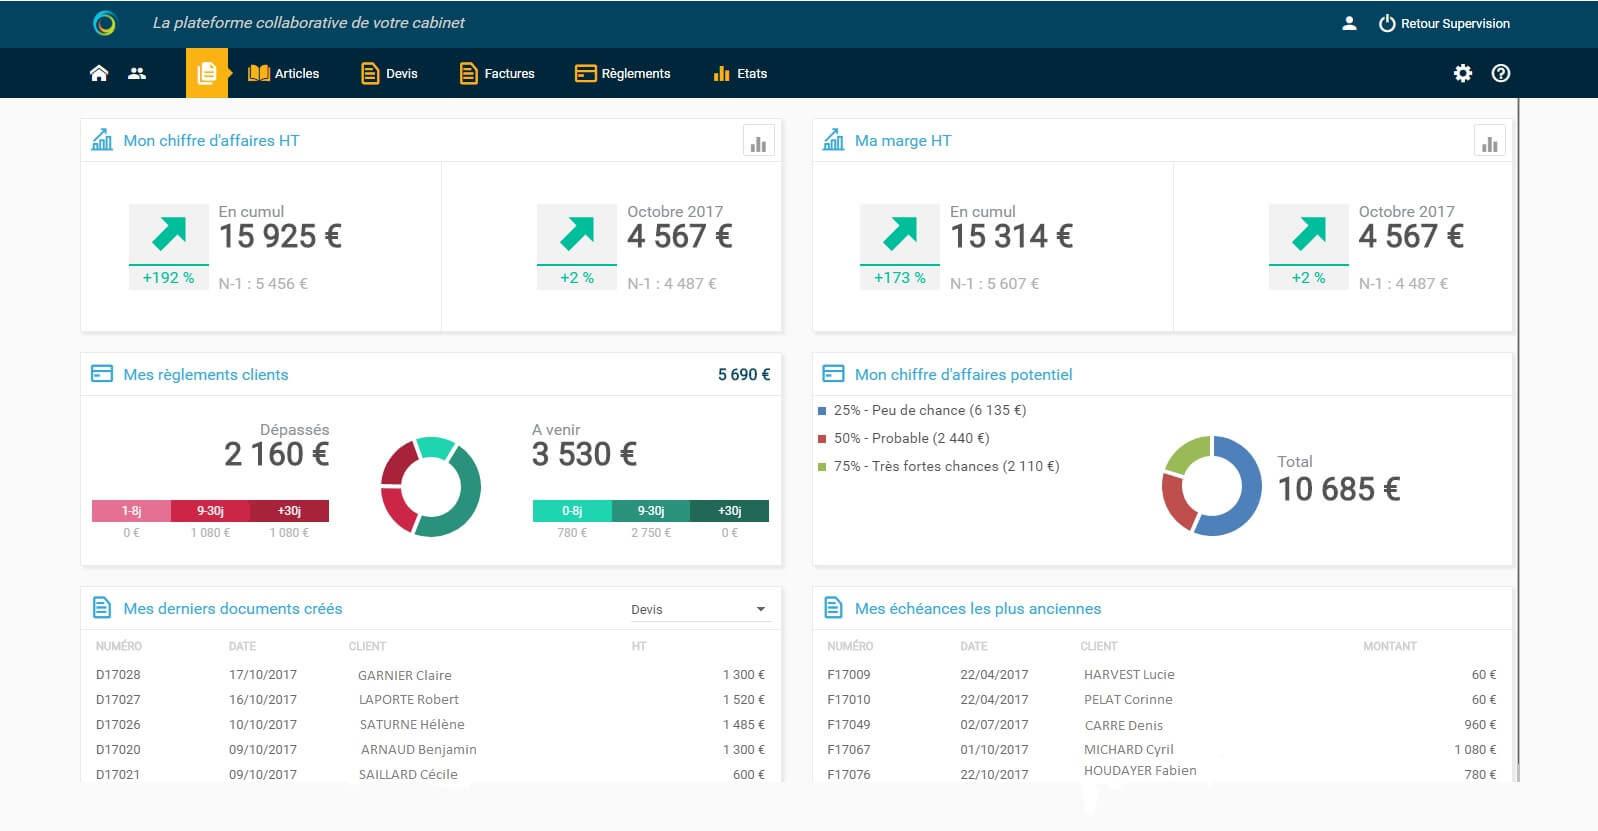Go to the home icon

pos(99,73)
